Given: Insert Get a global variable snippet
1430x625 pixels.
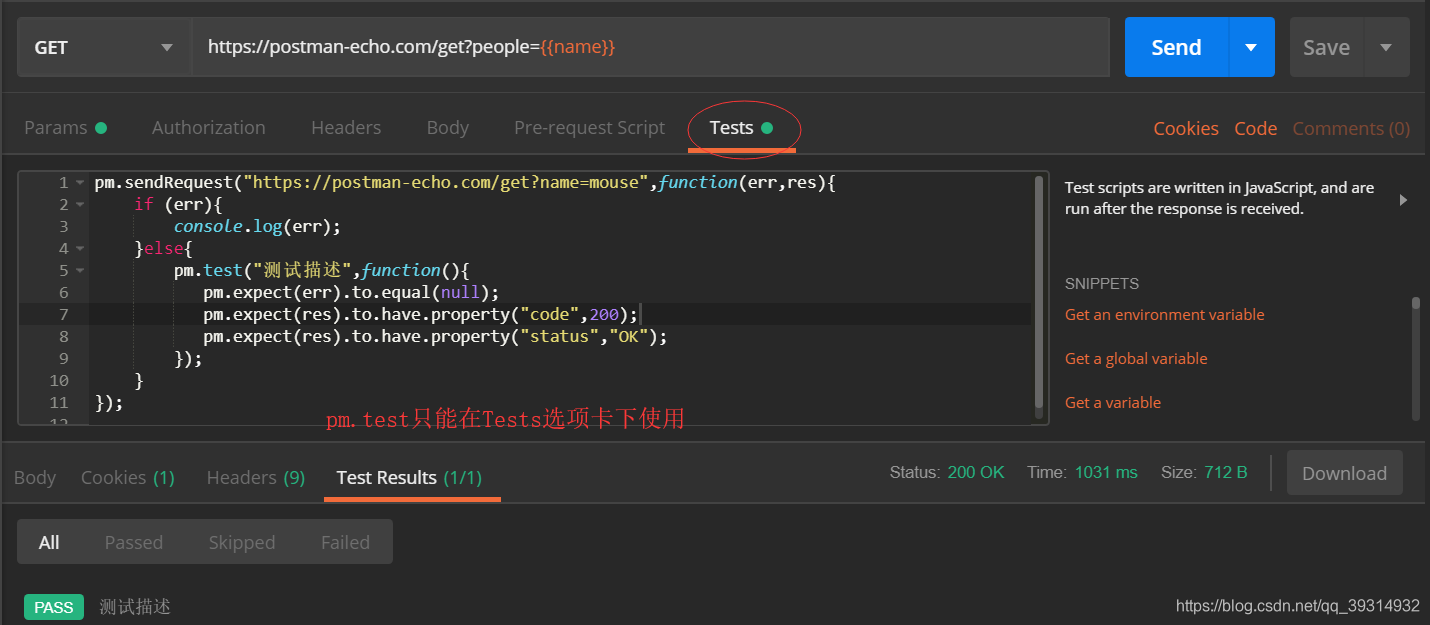Looking at the screenshot, I should click(1136, 358).
